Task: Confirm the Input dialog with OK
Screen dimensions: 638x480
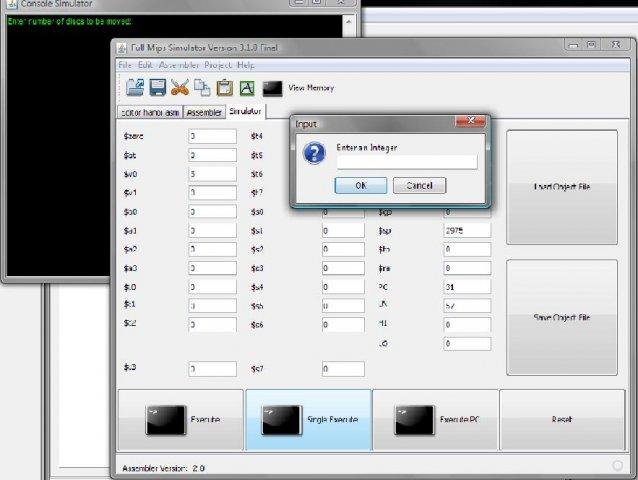Action: coord(361,185)
